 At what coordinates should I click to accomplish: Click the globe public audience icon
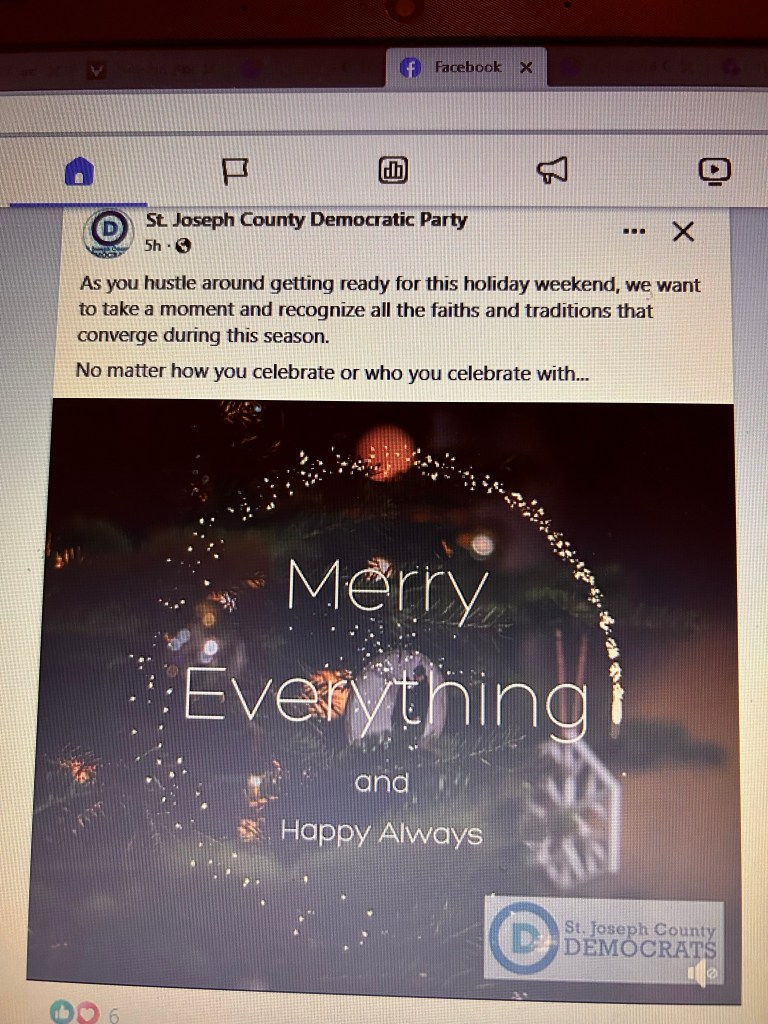(x=184, y=246)
